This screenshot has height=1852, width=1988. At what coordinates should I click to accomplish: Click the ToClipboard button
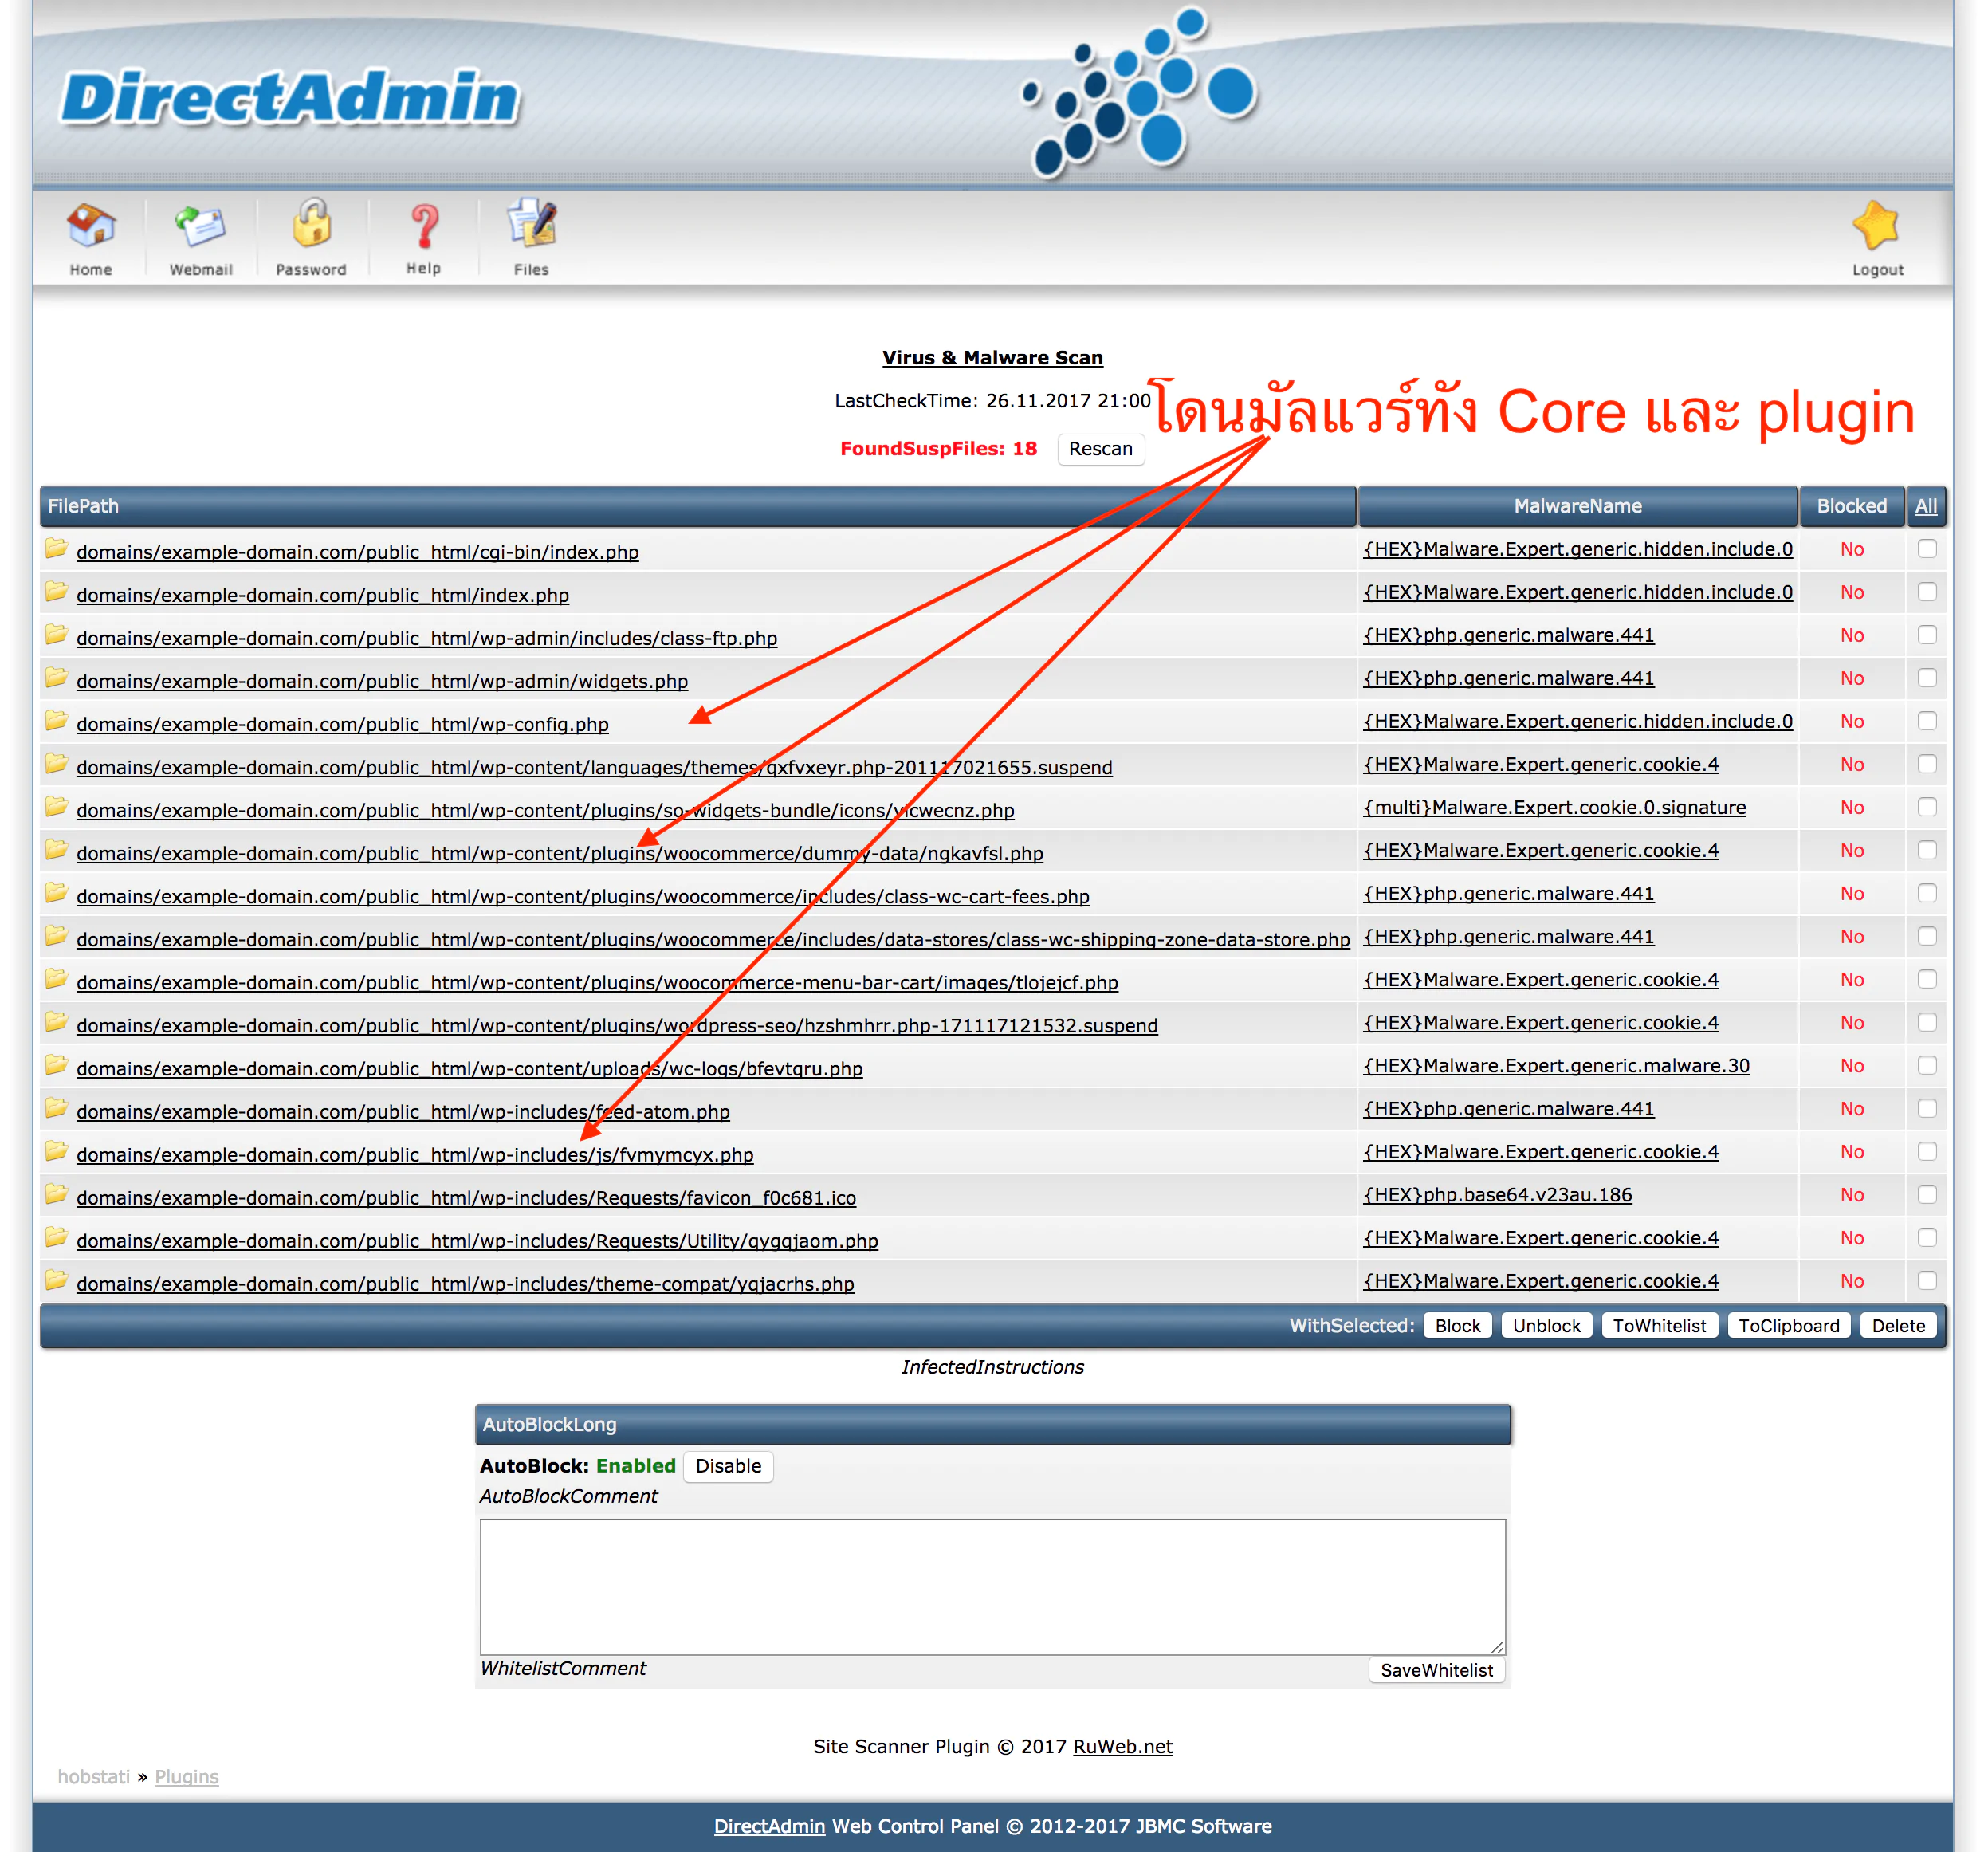coord(1788,1326)
